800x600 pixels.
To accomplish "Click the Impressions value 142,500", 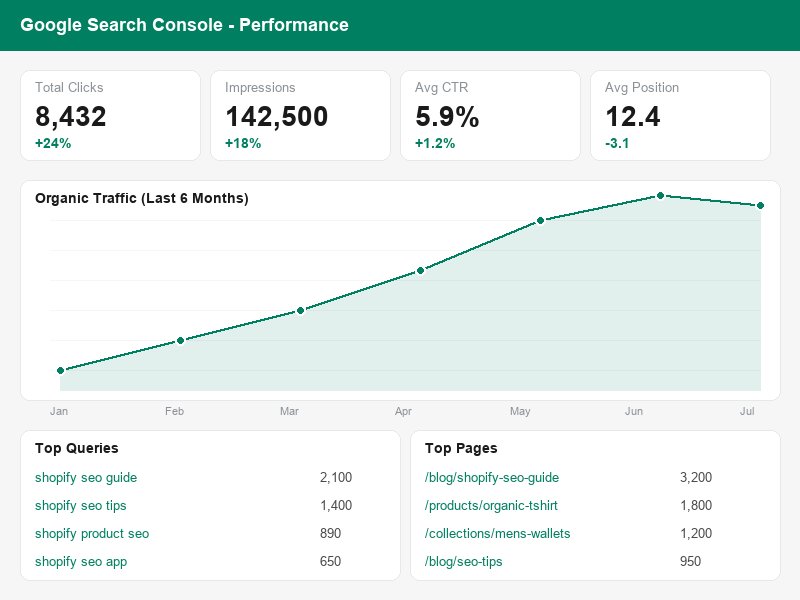I will tap(277, 117).
